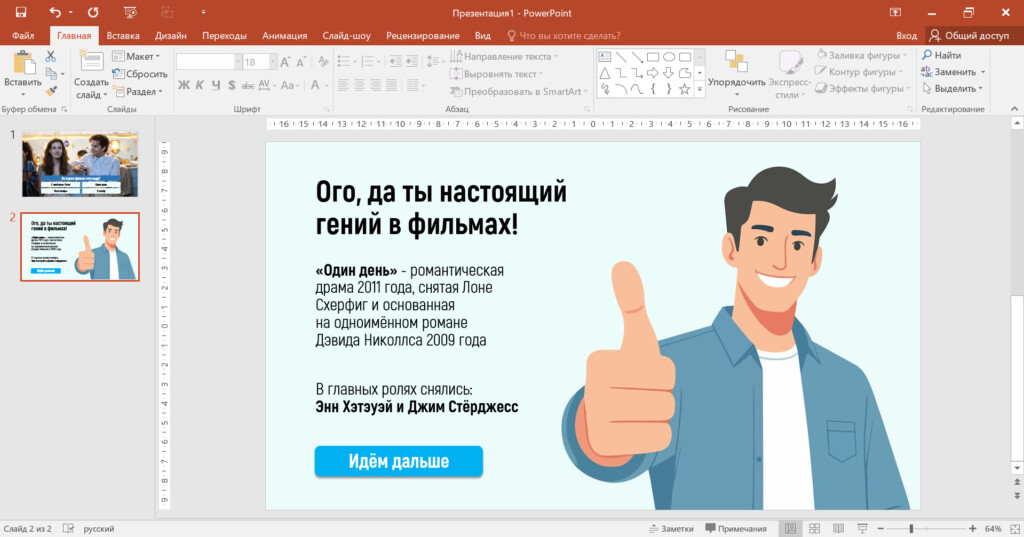
Task: Select the five-point star shape
Action: [684, 90]
